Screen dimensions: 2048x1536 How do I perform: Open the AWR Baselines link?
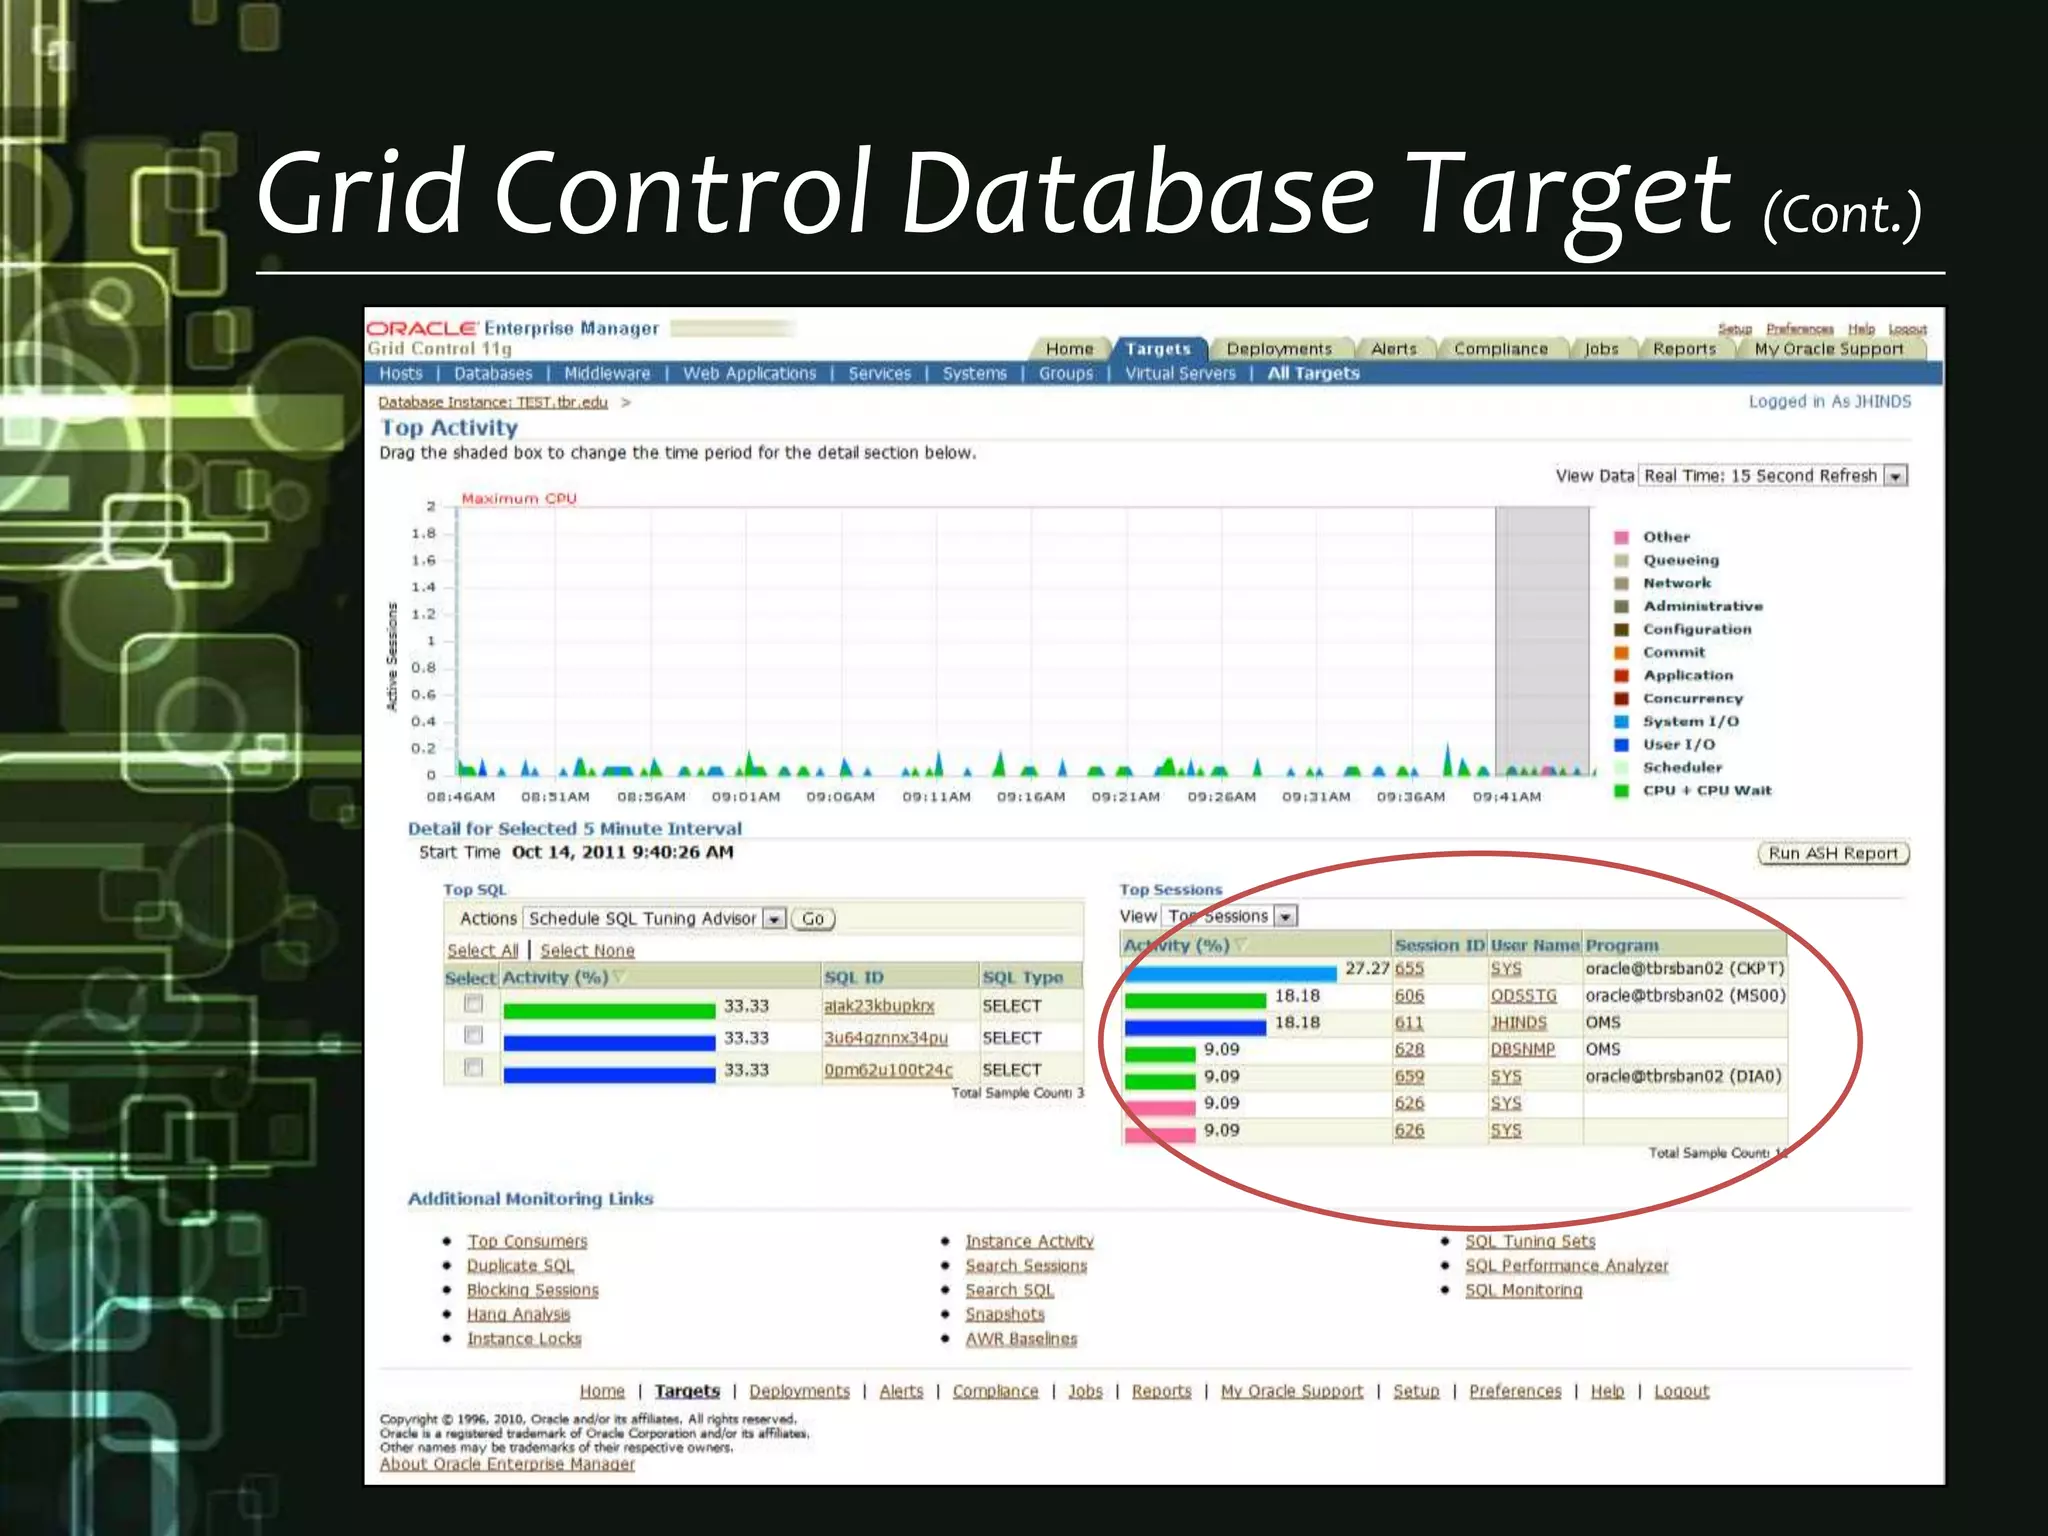point(1021,1339)
